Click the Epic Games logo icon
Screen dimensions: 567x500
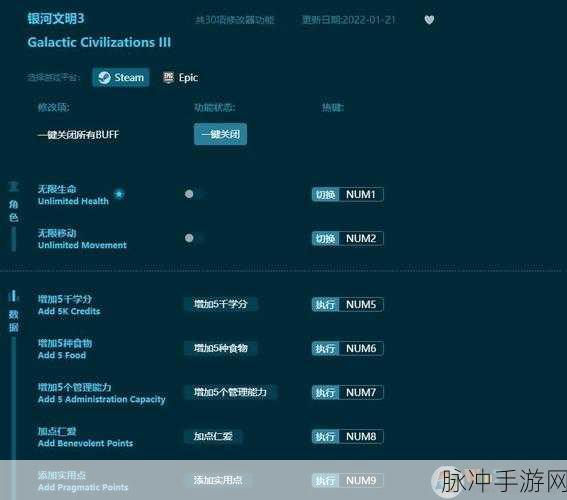pos(168,77)
